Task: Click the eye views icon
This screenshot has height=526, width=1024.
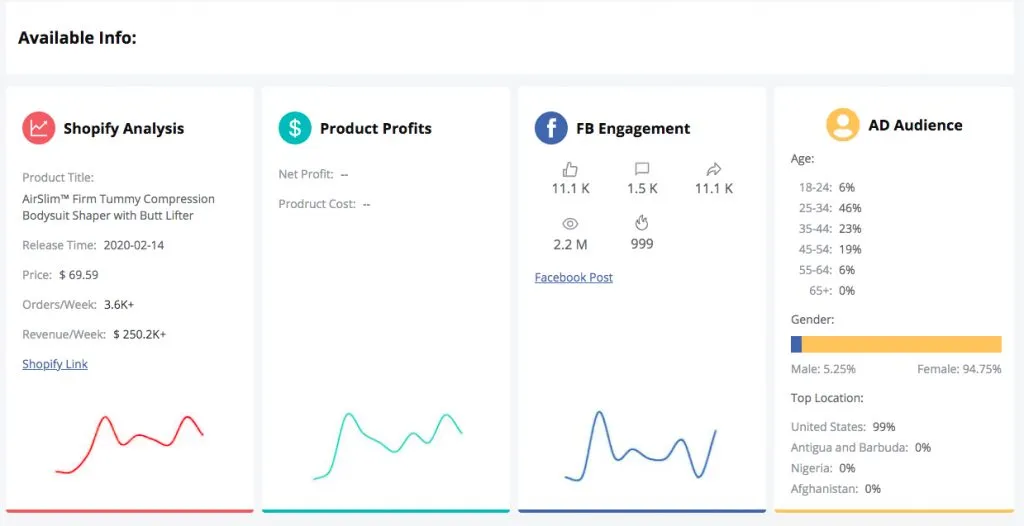Action: (x=571, y=224)
